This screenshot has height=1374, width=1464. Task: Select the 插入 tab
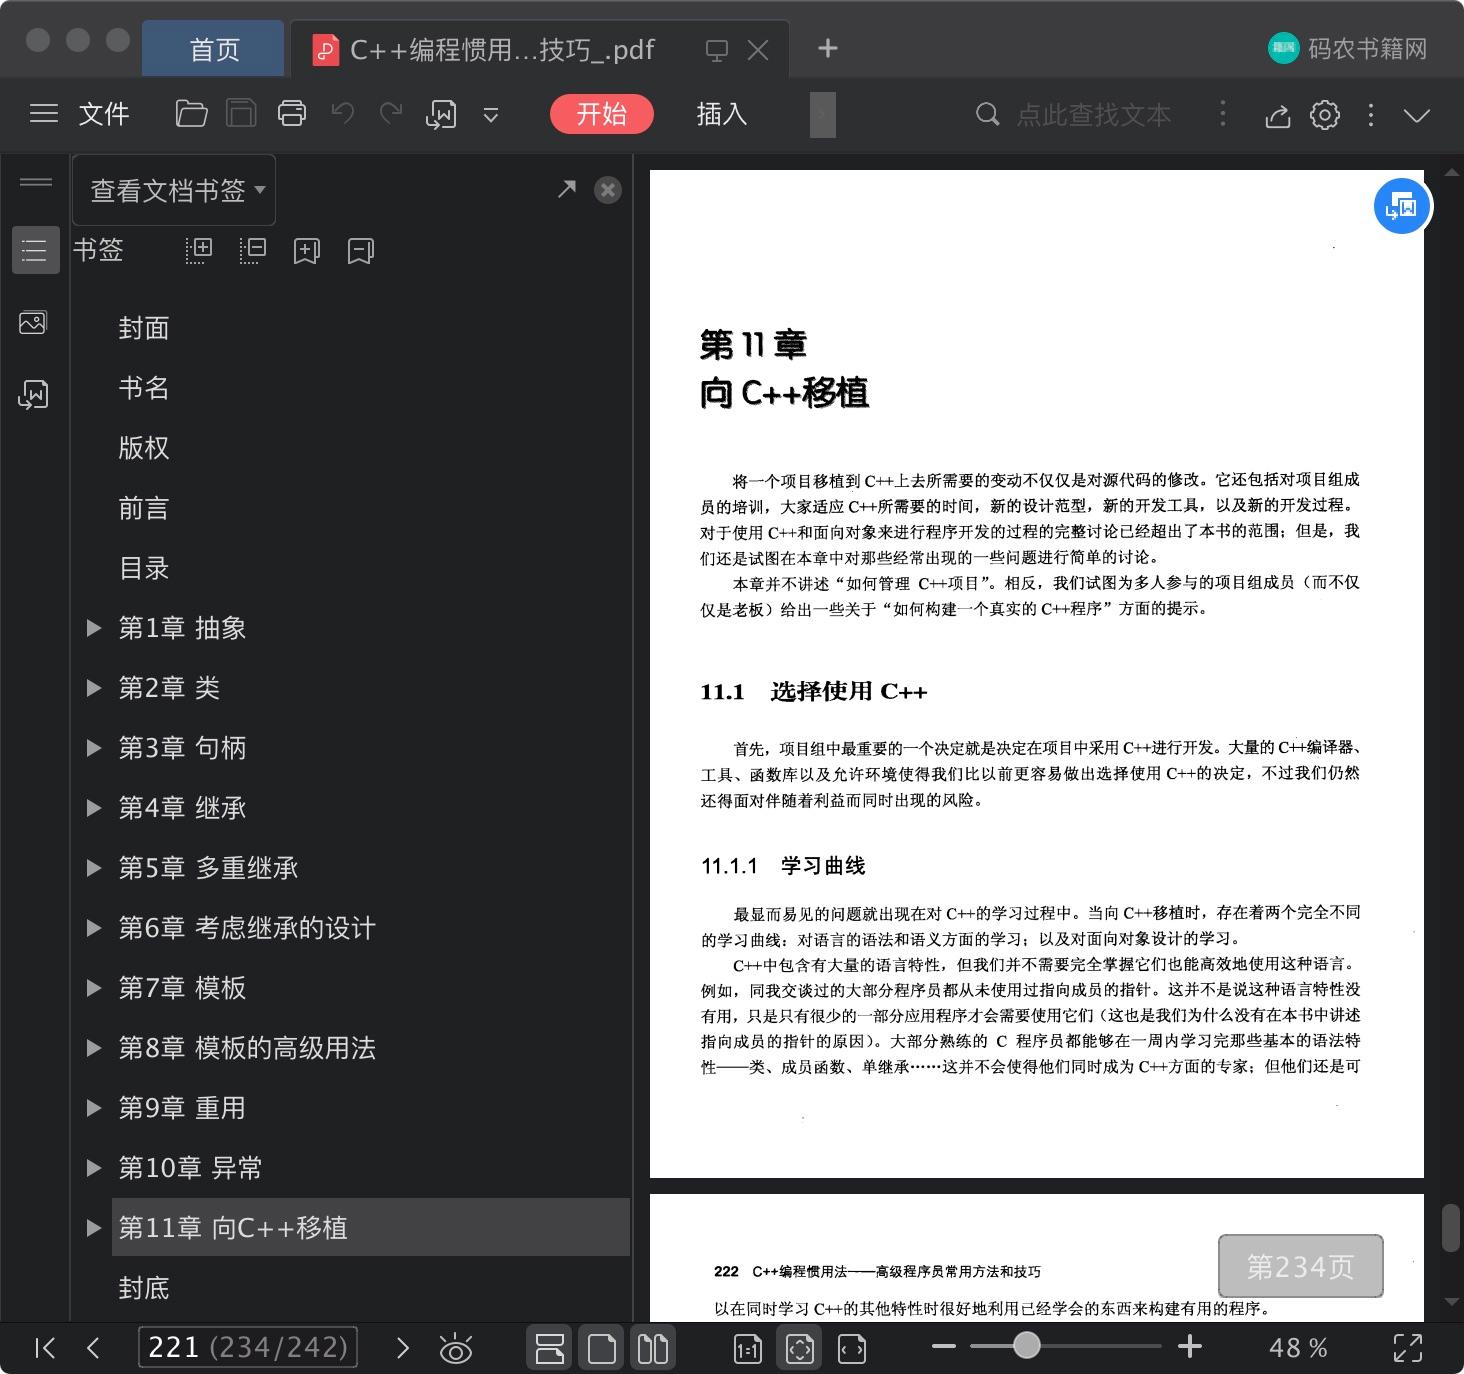coord(721,114)
